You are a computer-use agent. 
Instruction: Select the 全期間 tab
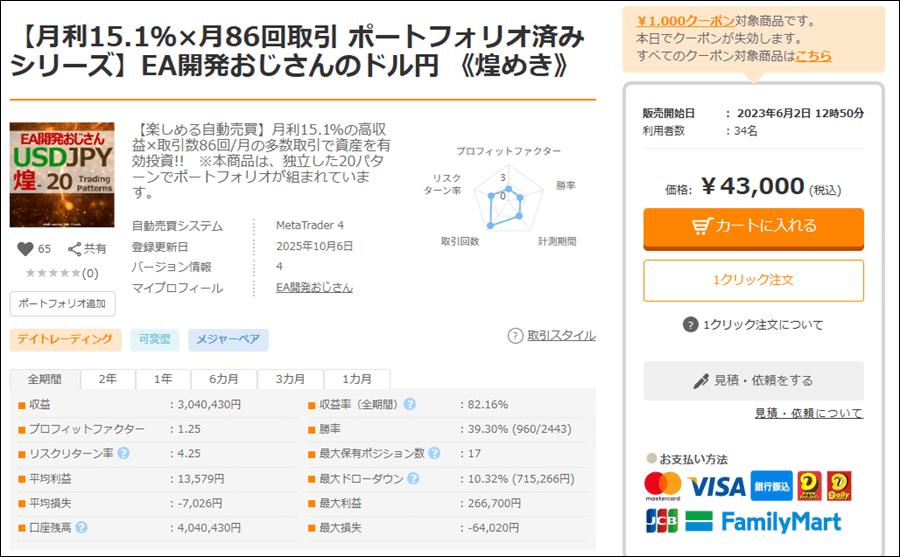(45, 380)
